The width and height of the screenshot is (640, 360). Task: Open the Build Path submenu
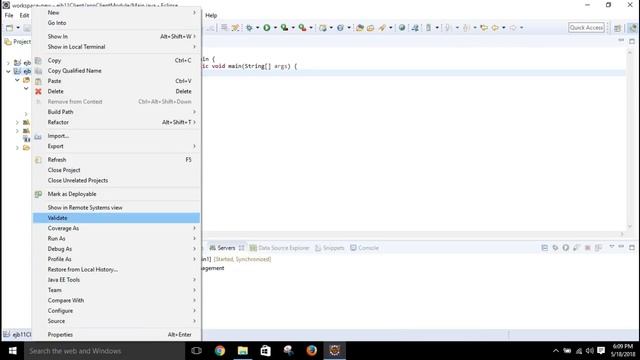[116, 112]
